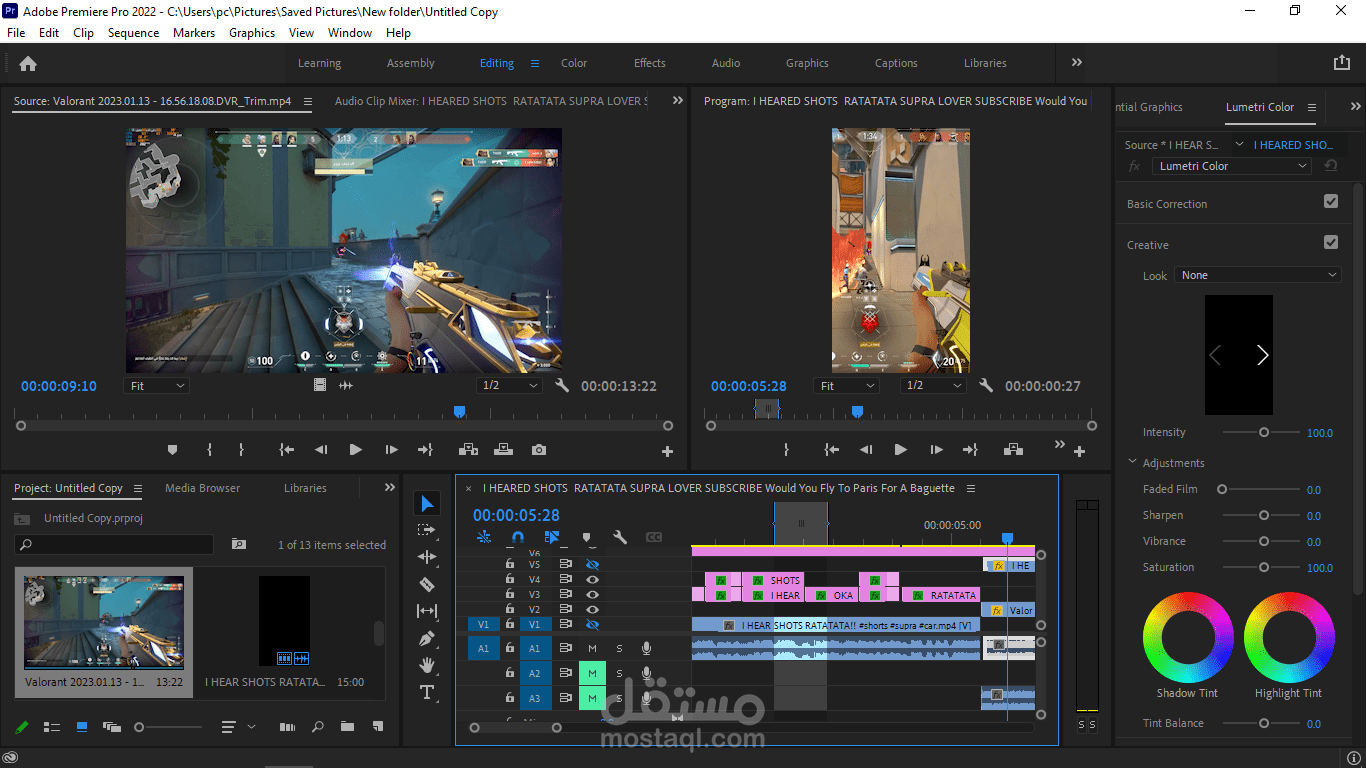The width and height of the screenshot is (1366, 768).
Task: Open Source monitor Fit zoom dropdown
Action: [x=157, y=385]
